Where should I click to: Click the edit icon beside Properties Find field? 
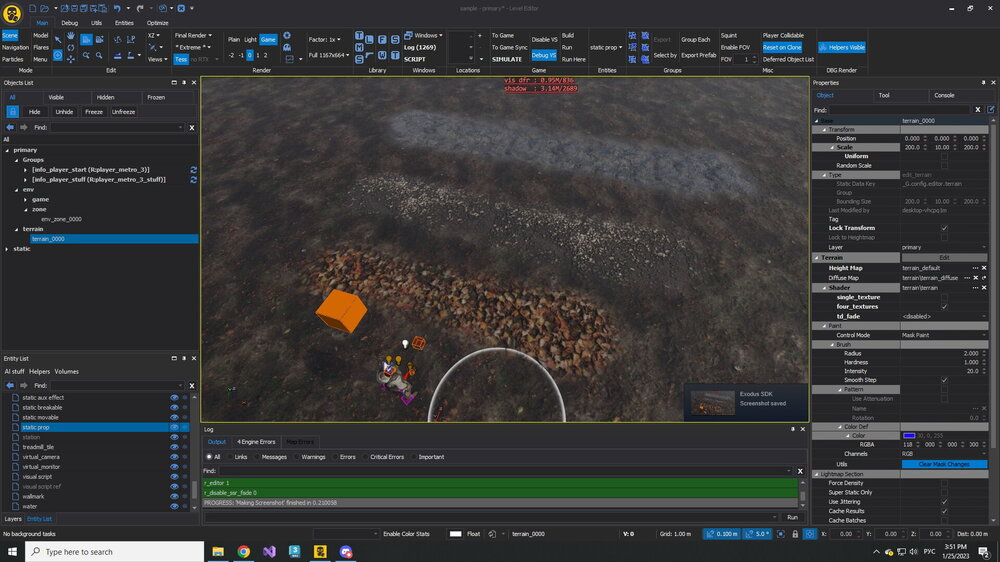click(x=991, y=109)
